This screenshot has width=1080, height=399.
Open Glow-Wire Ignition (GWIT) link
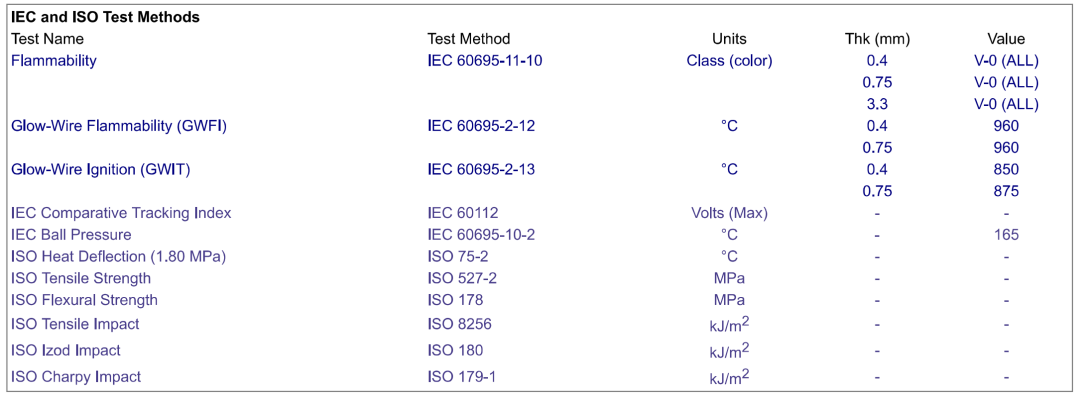(x=101, y=170)
